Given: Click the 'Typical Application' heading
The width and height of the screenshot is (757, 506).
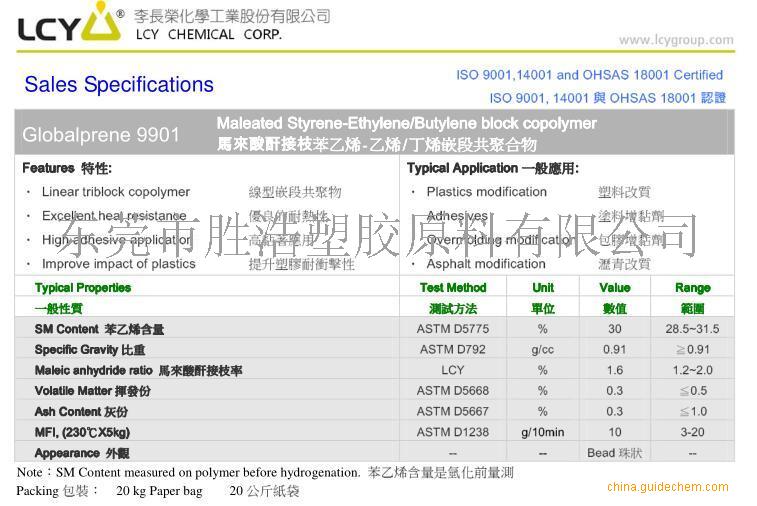Looking at the screenshot, I should (x=493, y=168).
